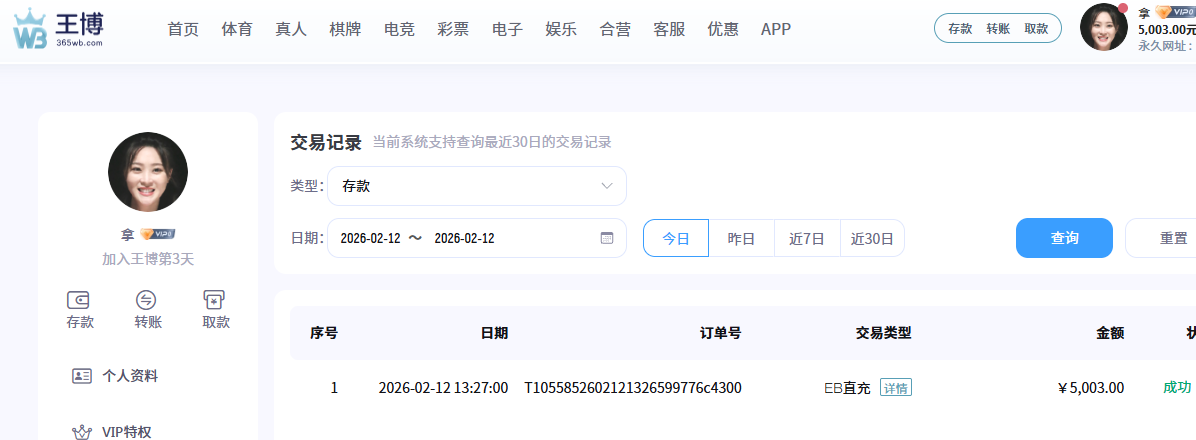Click the sidebar 取款 withdraw icon
1196x440 pixels.
coord(215,300)
